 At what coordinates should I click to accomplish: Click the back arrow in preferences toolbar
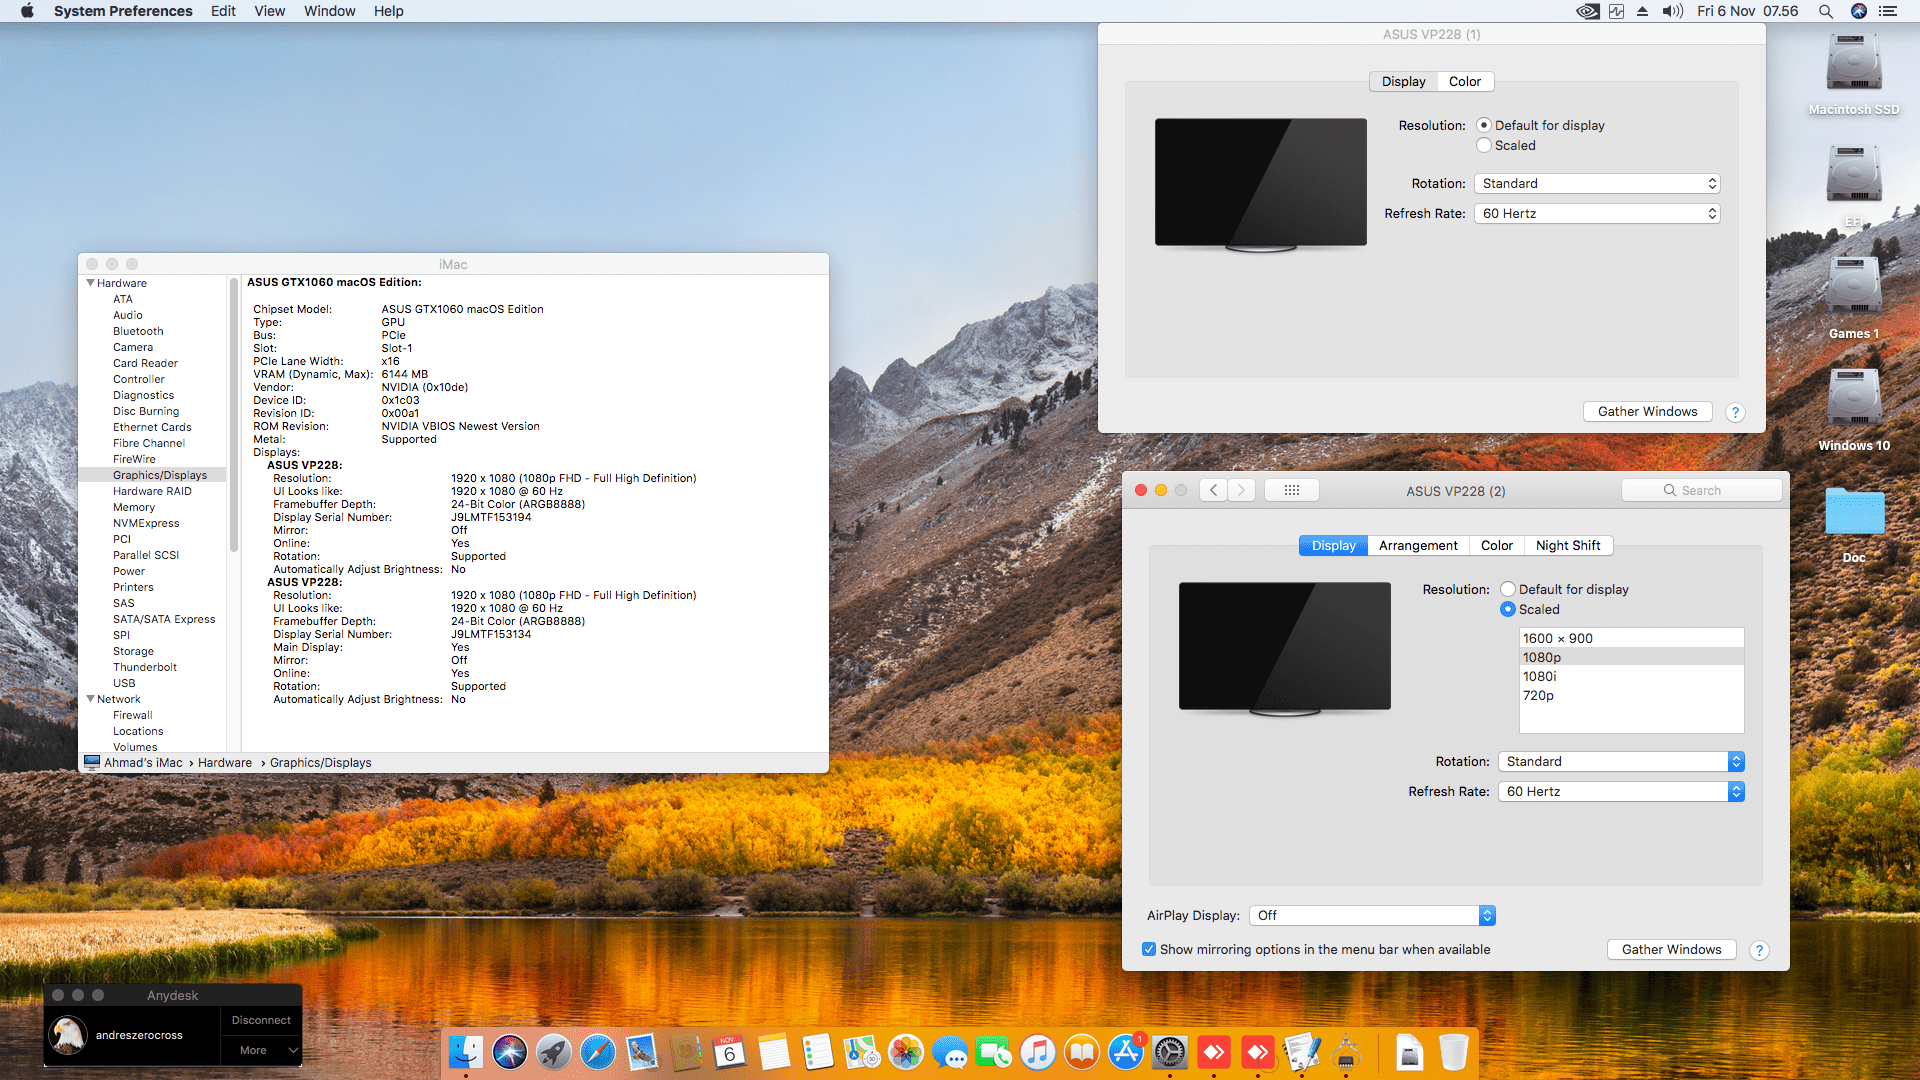(1213, 490)
